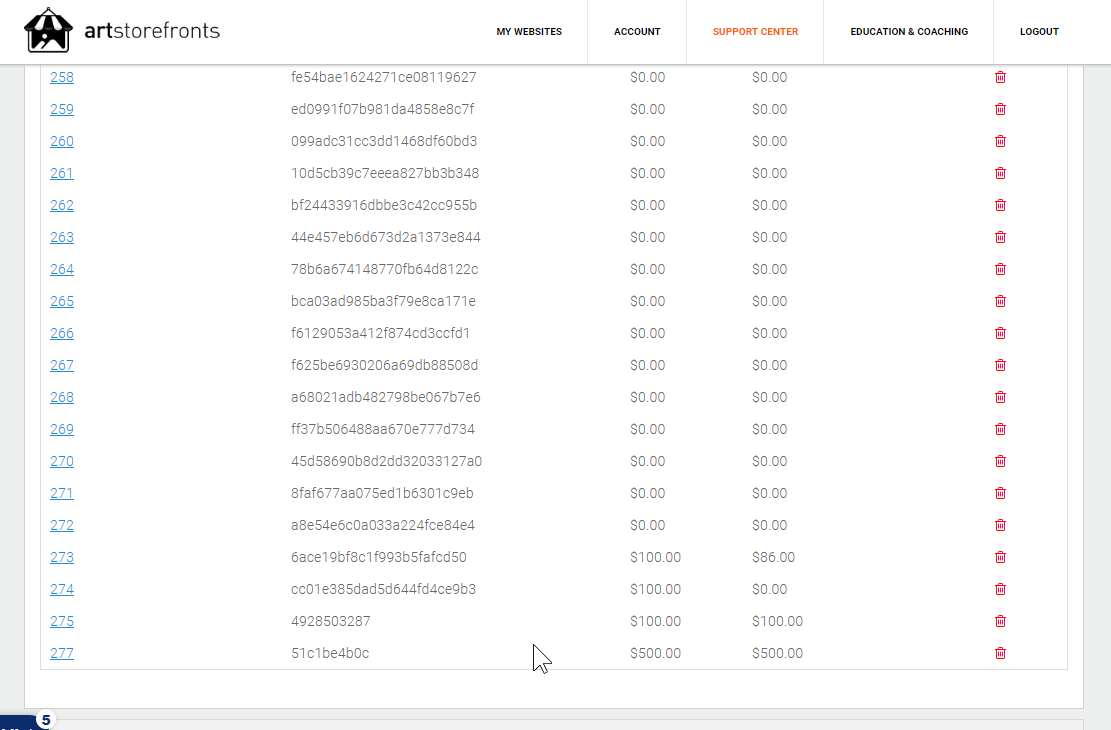Viewport: 1111px width, 730px height.
Task: Click trash icon for row 270
Action: (x=1000, y=461)
